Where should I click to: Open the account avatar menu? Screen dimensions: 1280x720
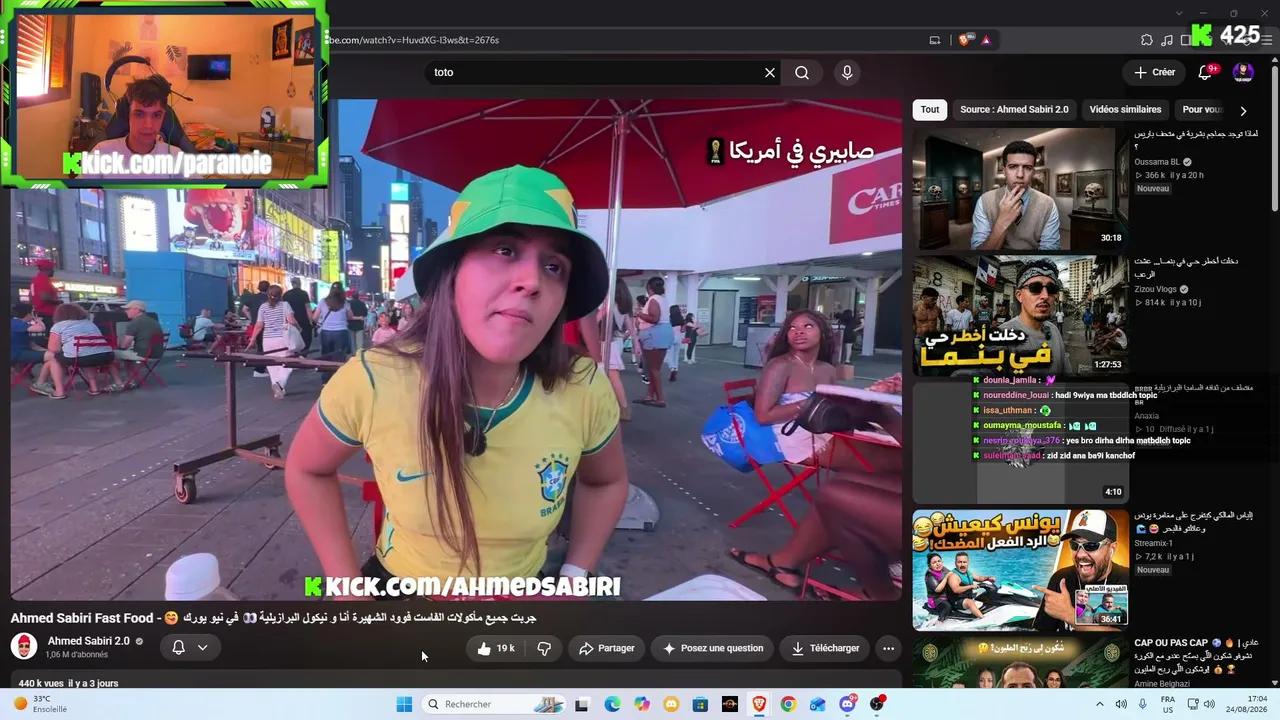(1243, 72)
